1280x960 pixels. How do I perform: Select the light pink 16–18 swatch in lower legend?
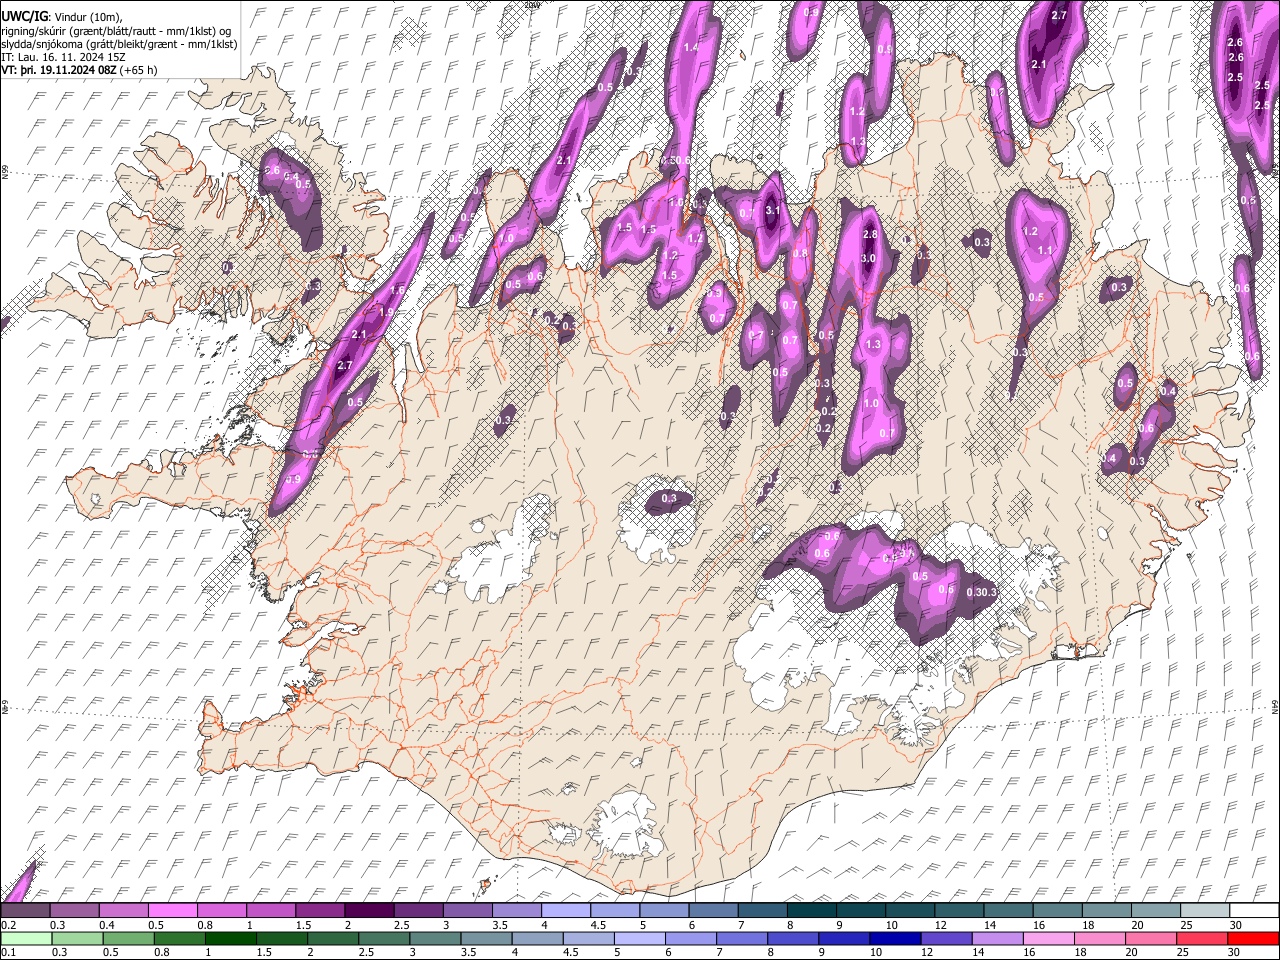tap(1048, 938)
